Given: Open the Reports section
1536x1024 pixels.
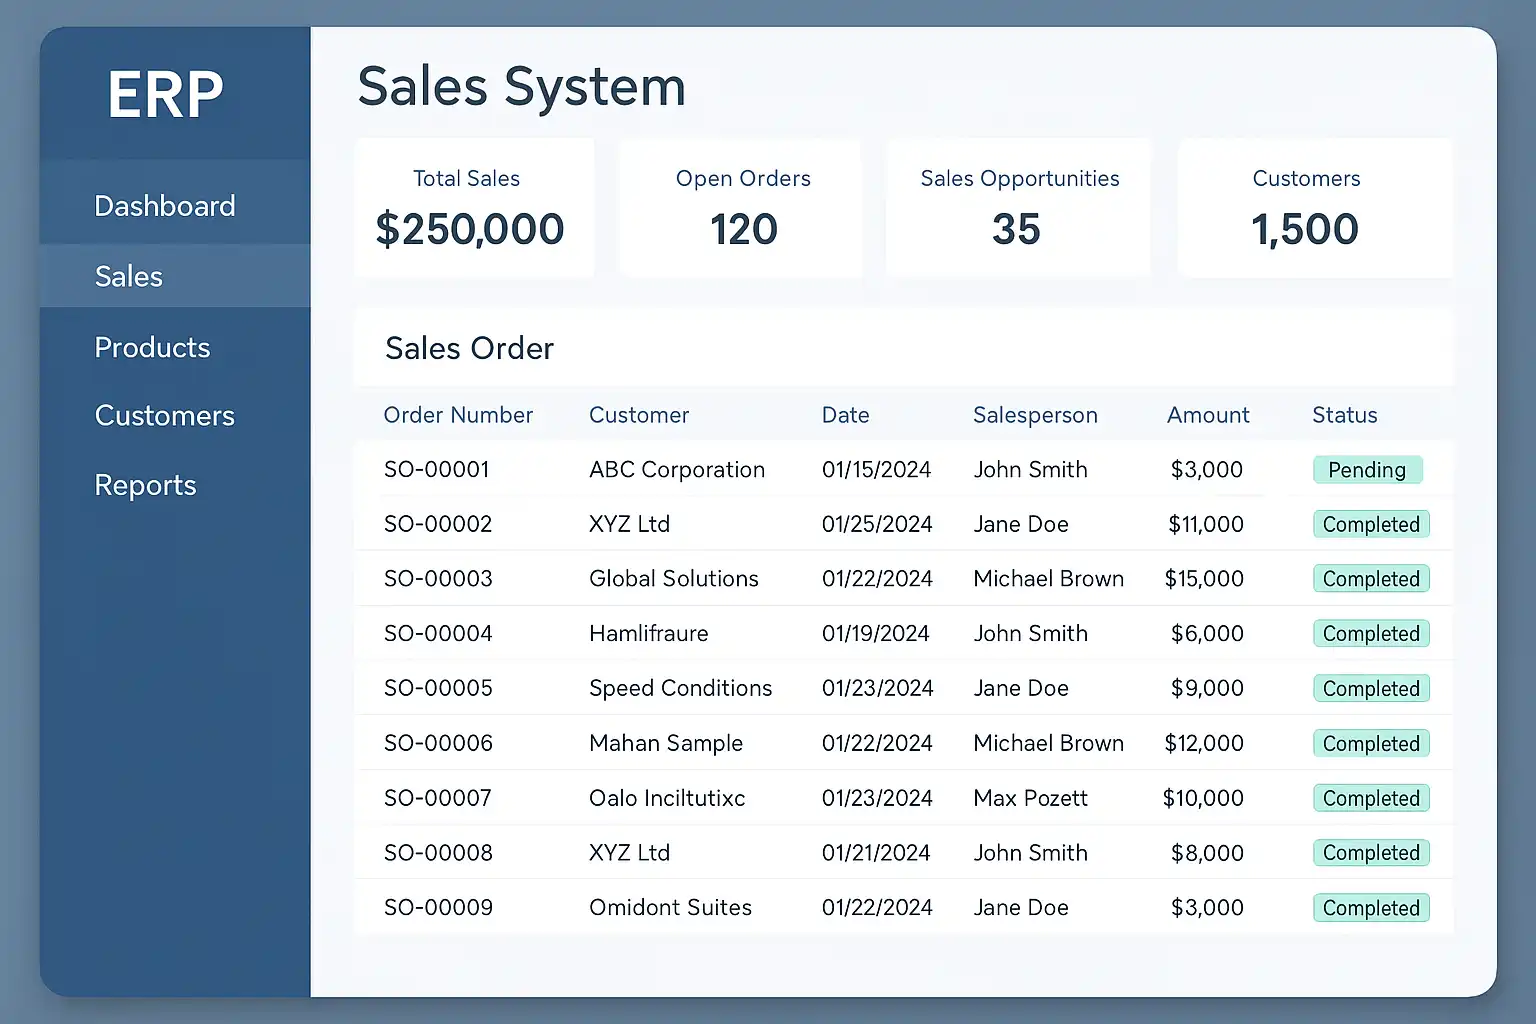Looking at the screenshot, I should (145, 485).
